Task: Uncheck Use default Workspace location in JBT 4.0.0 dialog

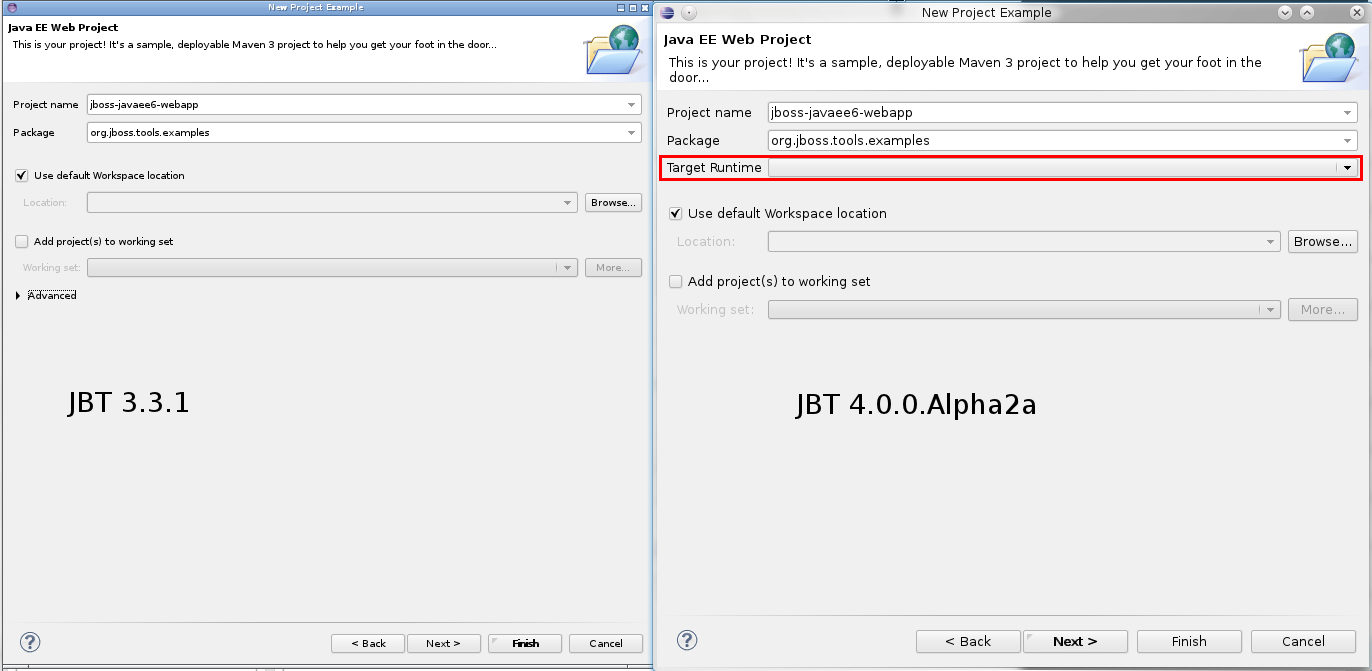Action: click(x=676, y=213)
